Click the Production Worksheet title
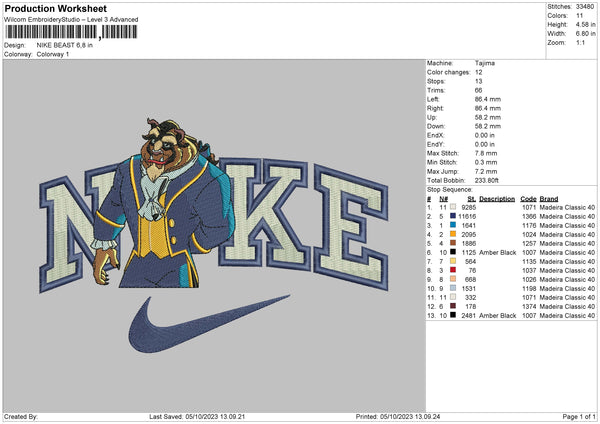 pos(55,8)
